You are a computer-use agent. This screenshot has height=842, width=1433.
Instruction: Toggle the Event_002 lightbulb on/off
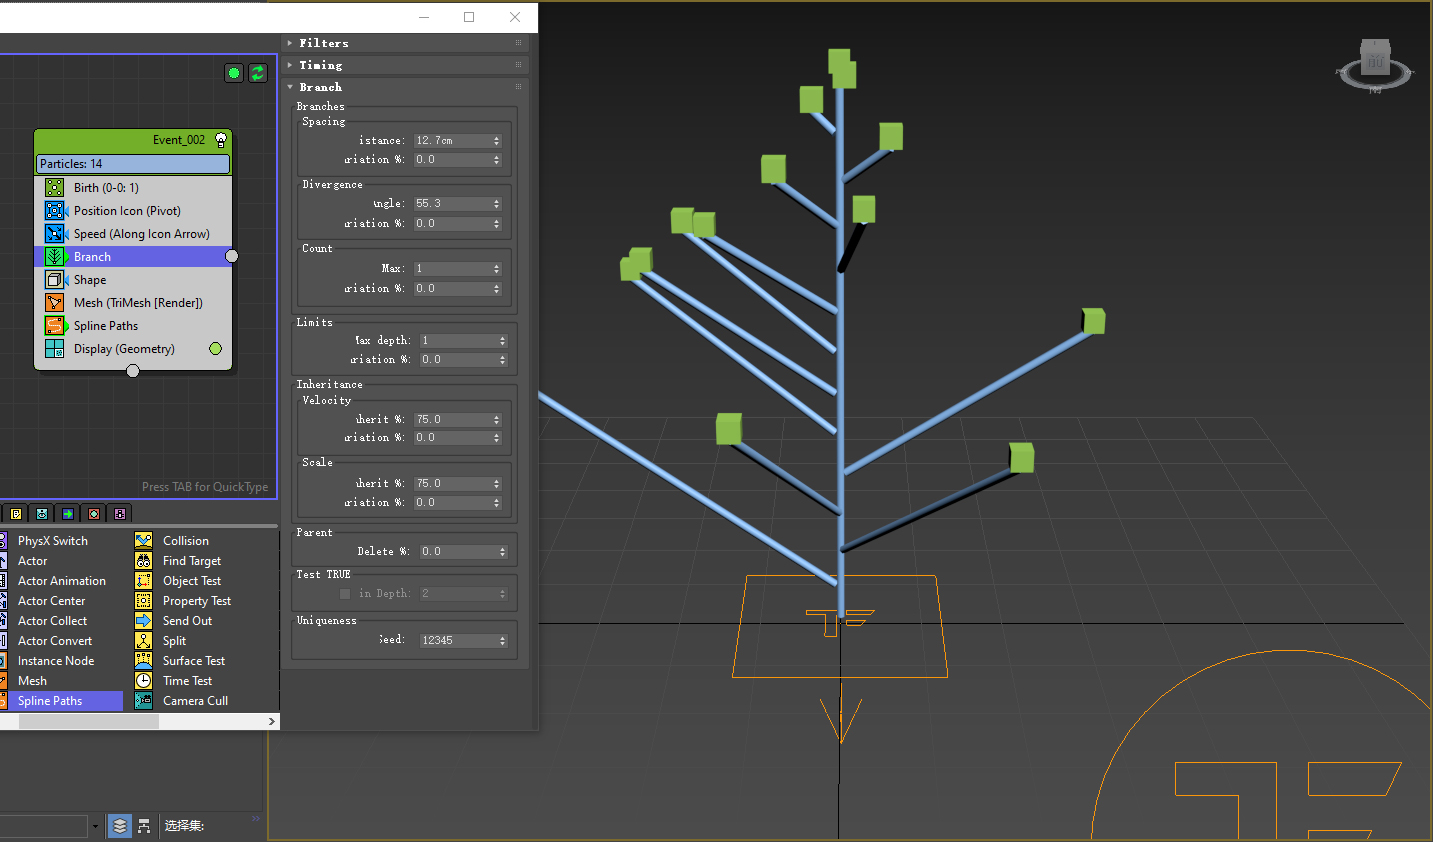221,140
